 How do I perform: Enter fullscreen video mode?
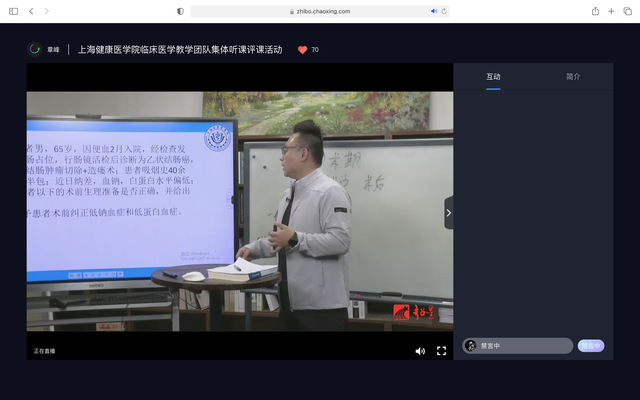441,351
